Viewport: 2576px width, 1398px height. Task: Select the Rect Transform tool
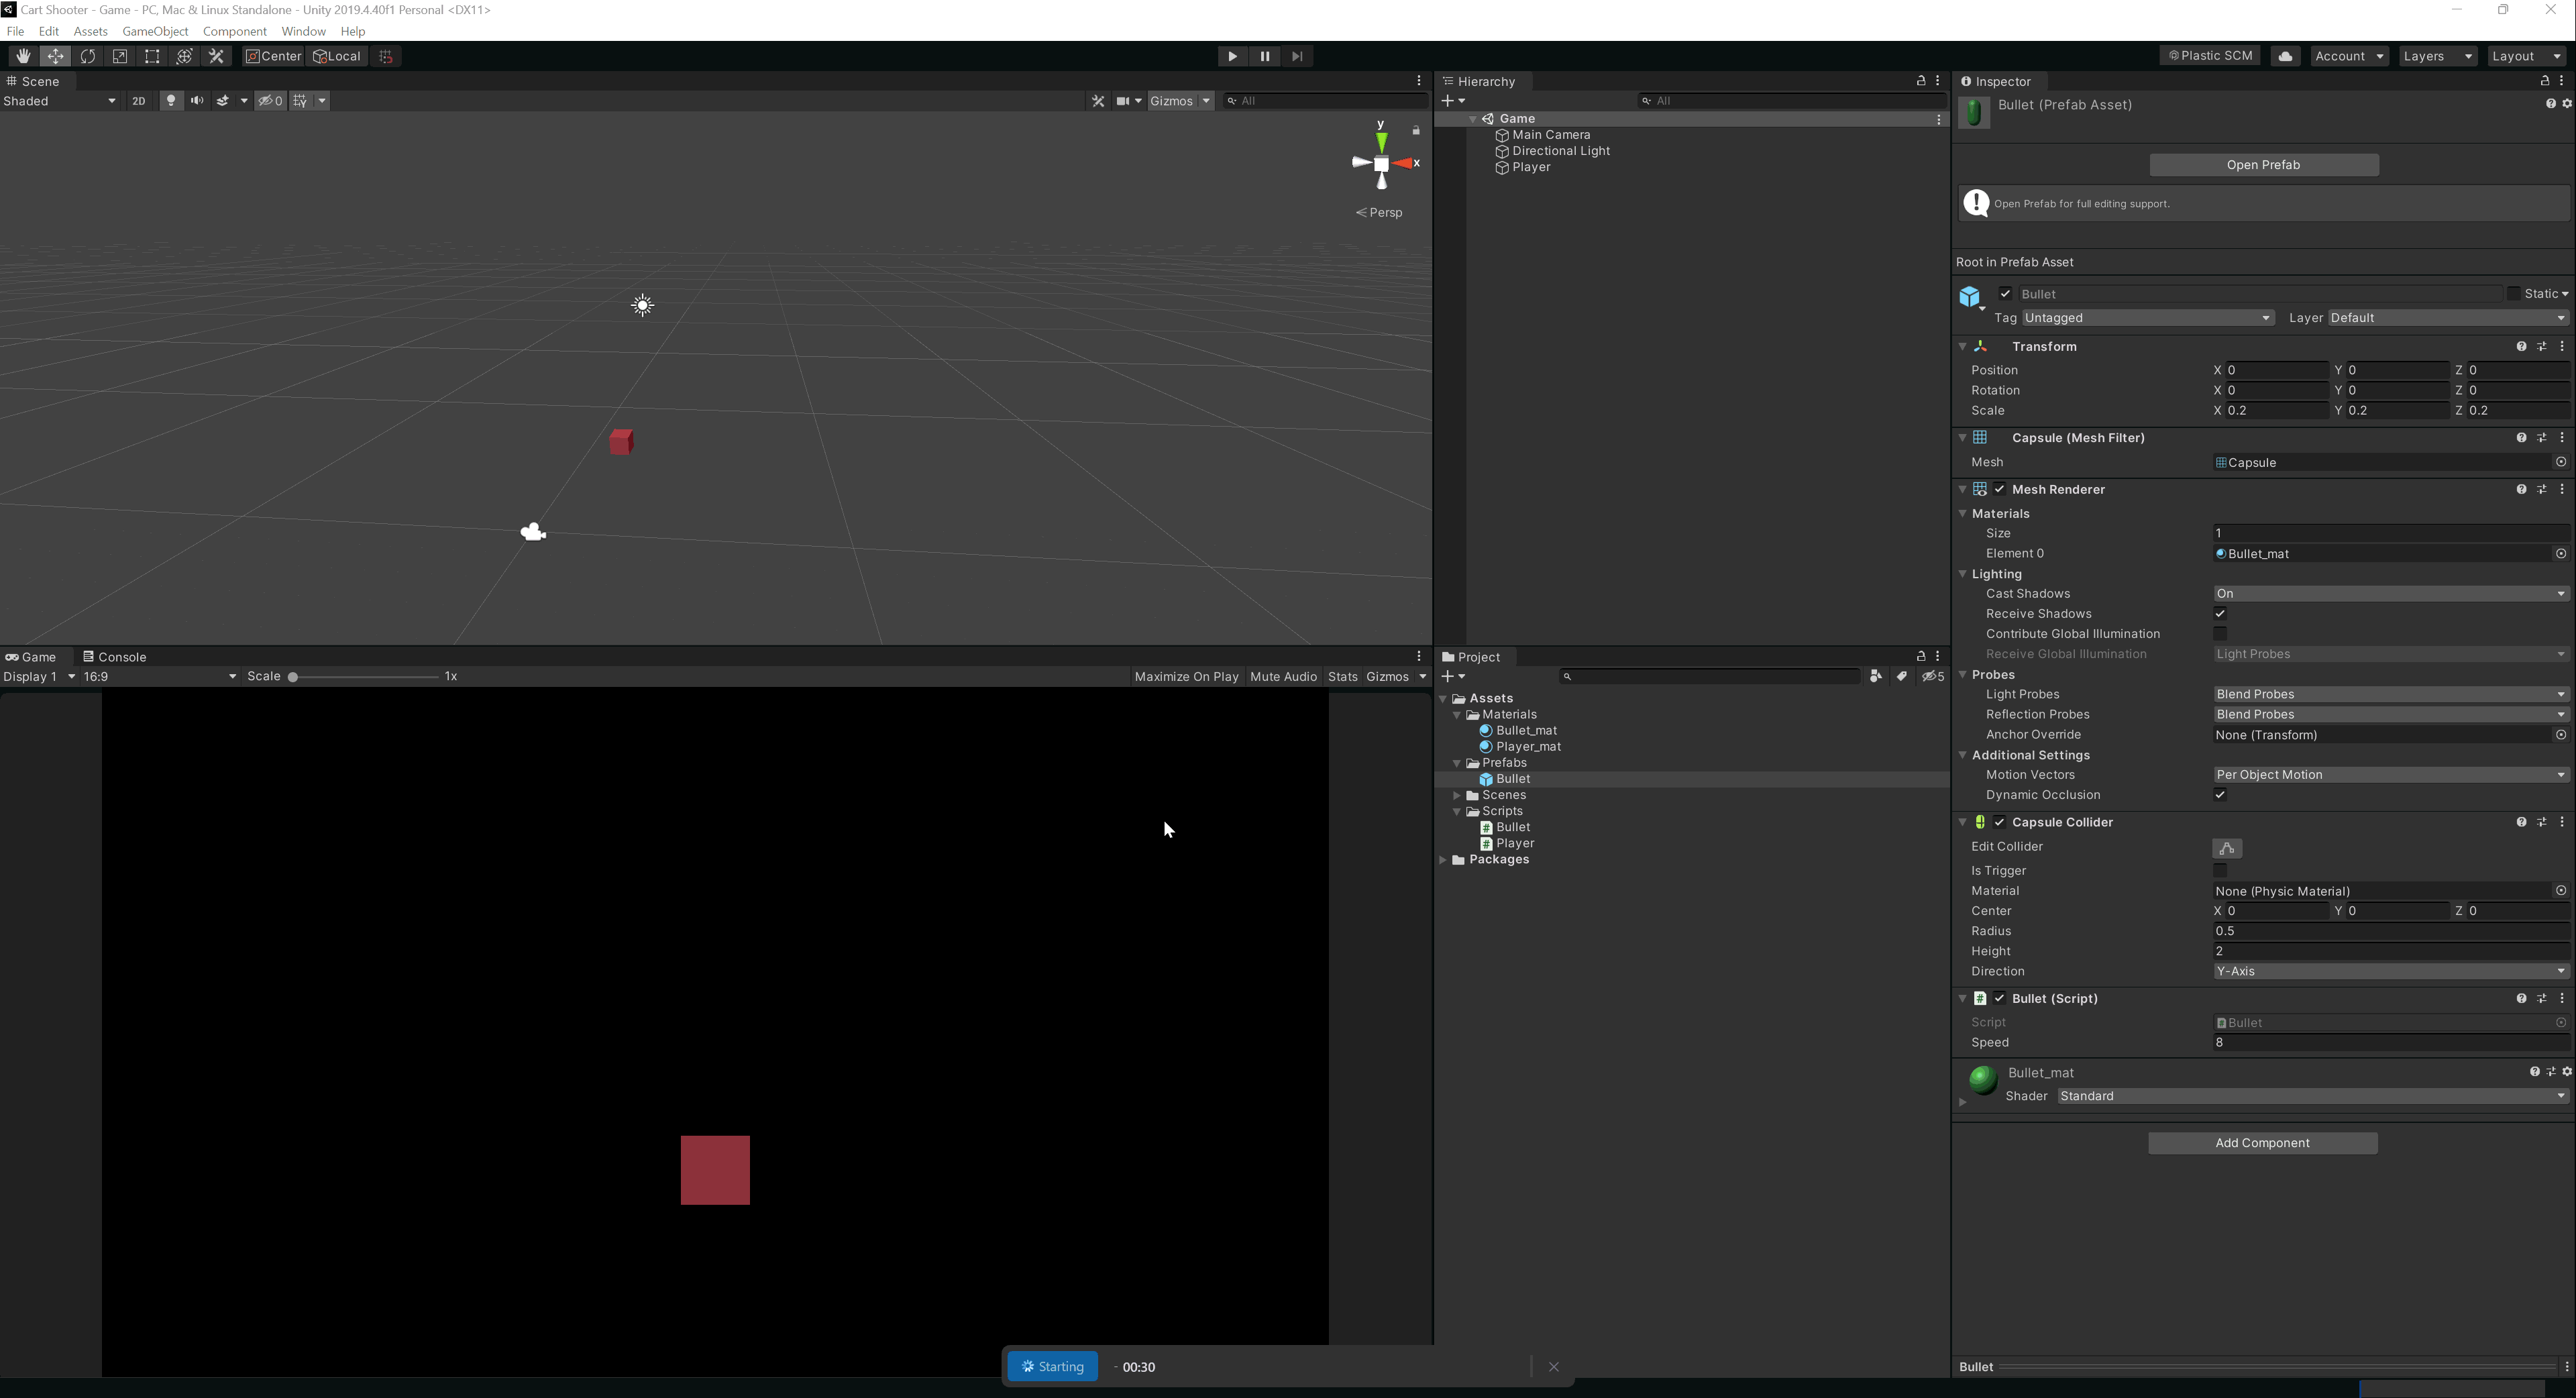click(x=152, y=57)
